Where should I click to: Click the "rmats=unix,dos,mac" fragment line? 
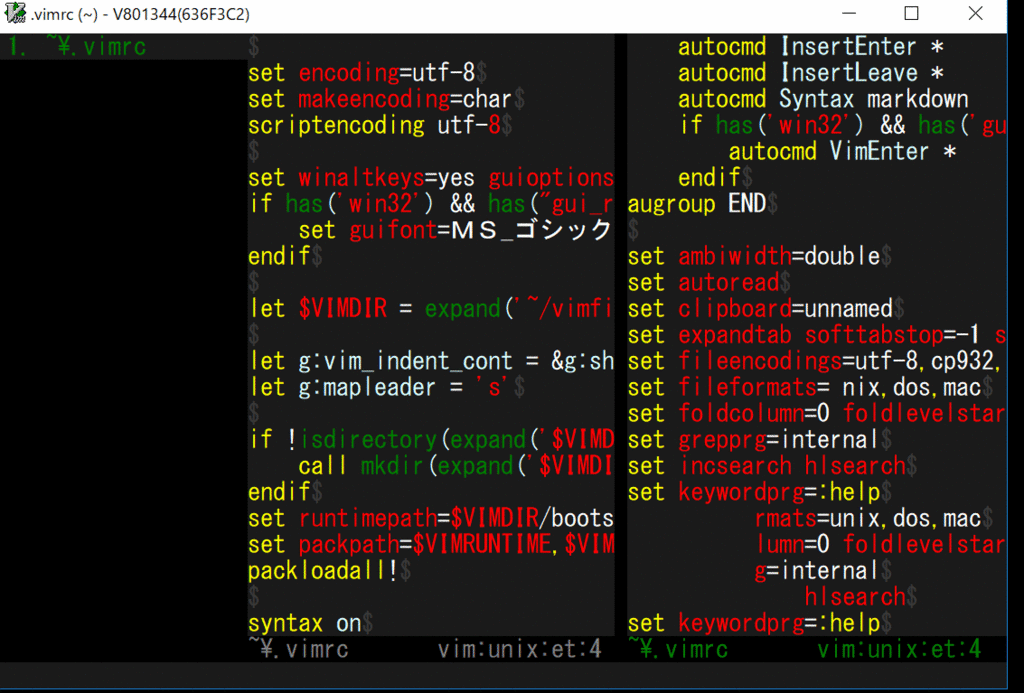(x=874, y=518)
